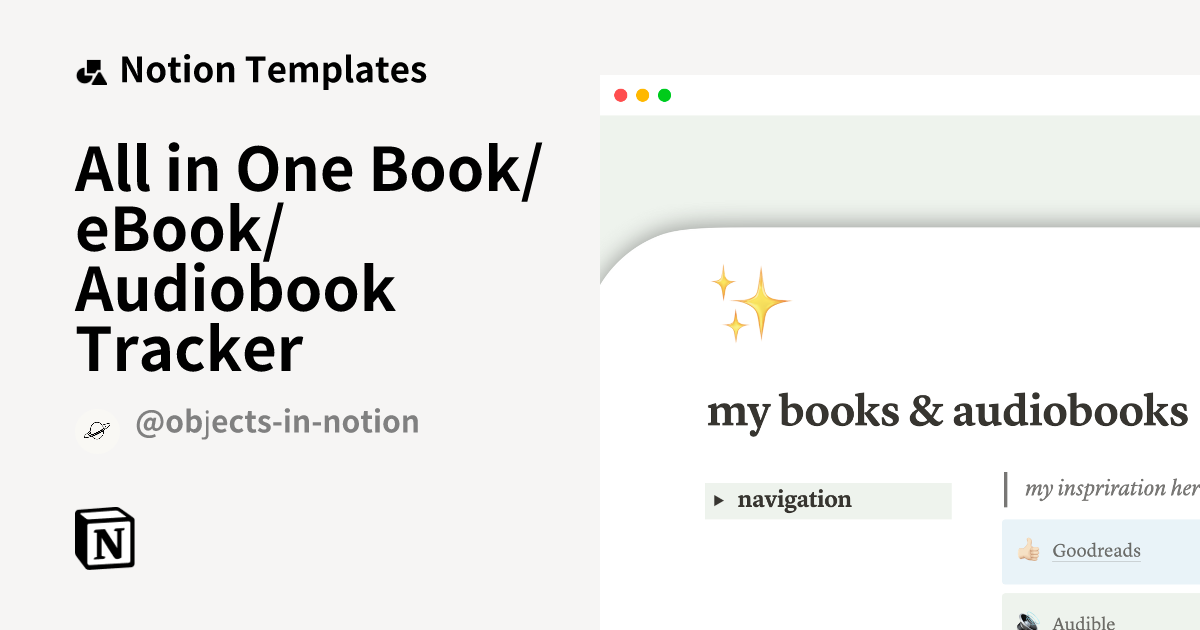
Task: Click the speaker icon on the Audible callout
Action: 1027,620
